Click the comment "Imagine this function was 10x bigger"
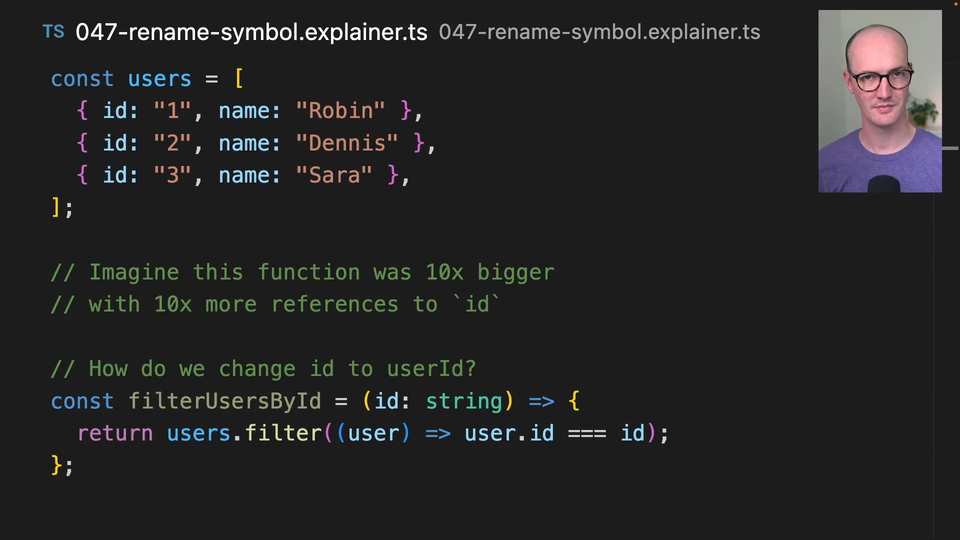The width and height of the screenshot is (960, 540). point(302,272)
